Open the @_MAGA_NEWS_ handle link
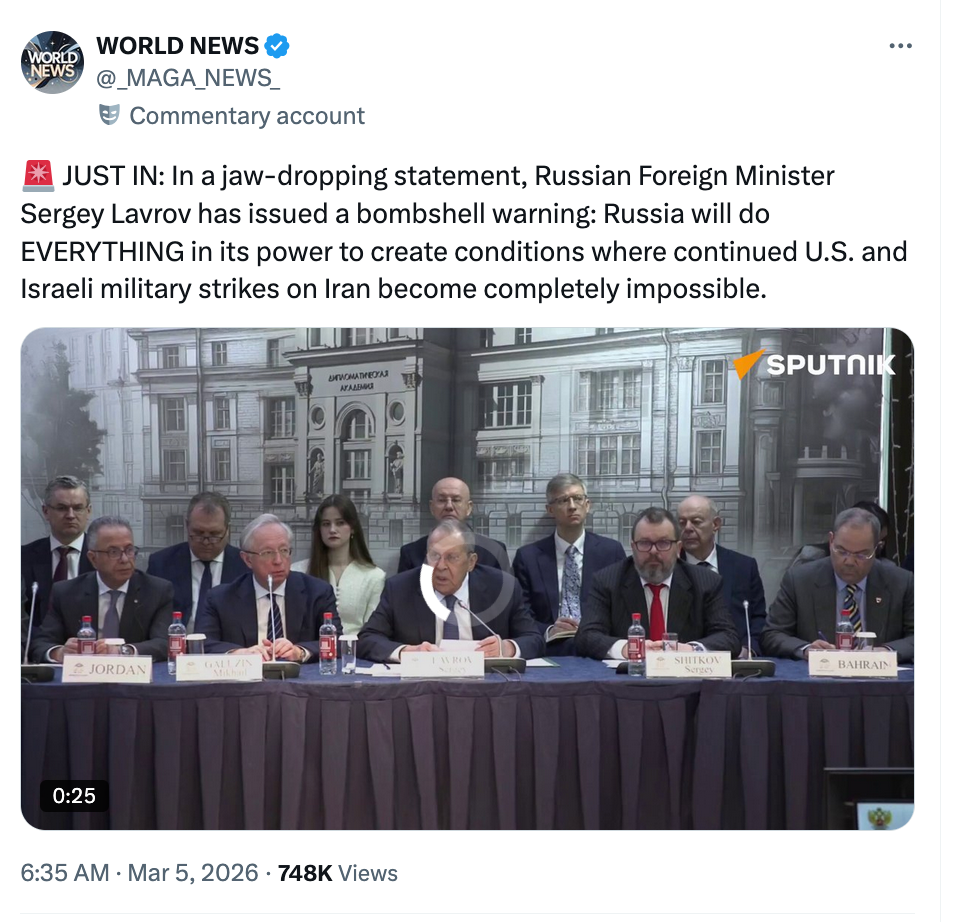The image size is (962, 922). click(x=188, y=78)
